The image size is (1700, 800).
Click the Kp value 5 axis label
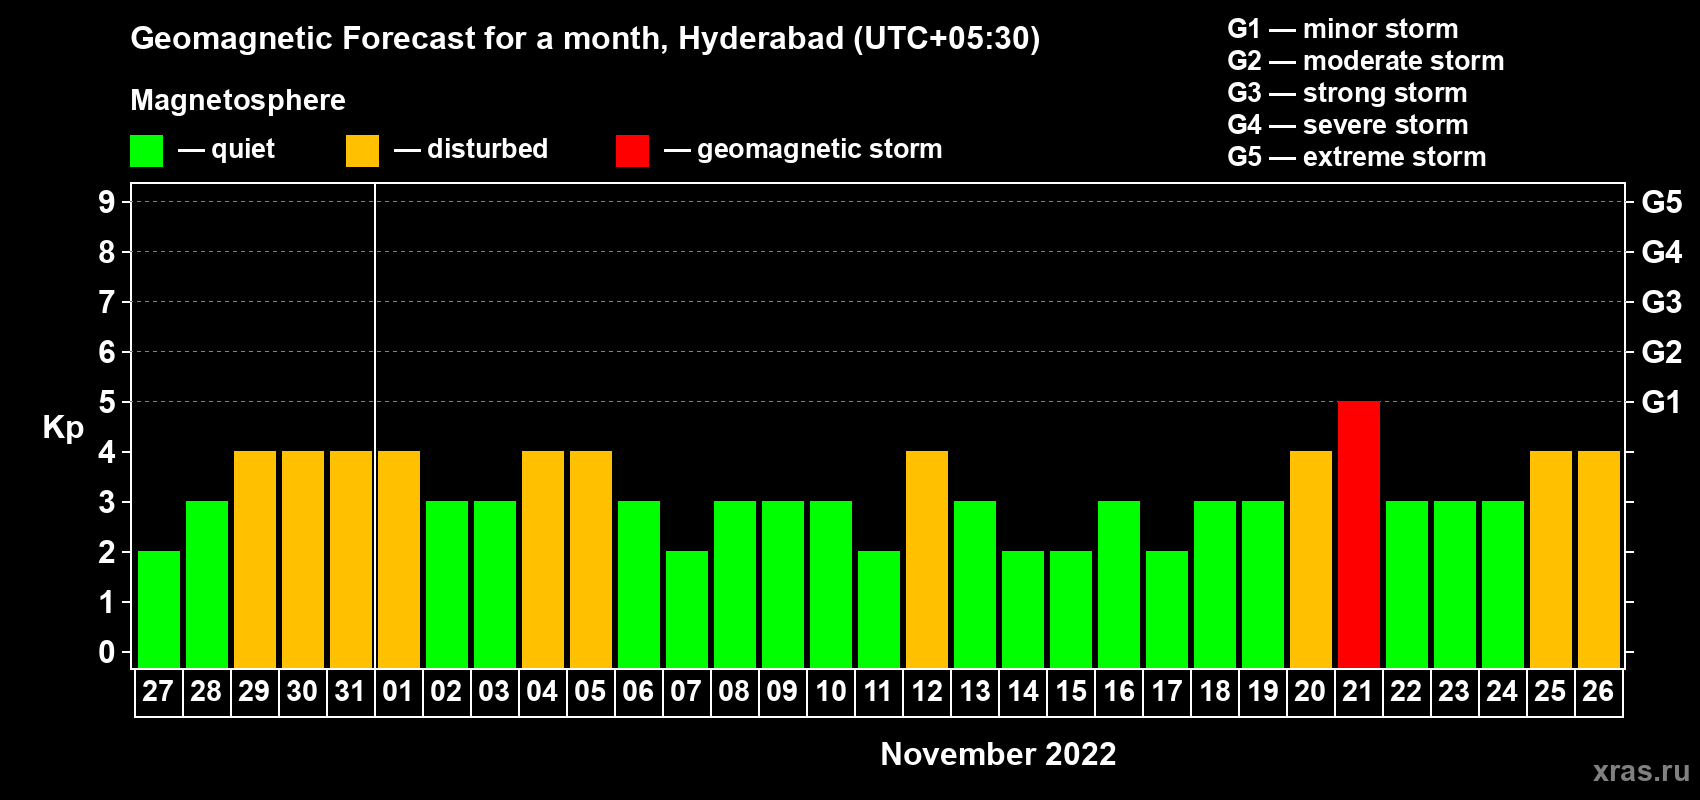pyautogui.click(x=107, y=402)
